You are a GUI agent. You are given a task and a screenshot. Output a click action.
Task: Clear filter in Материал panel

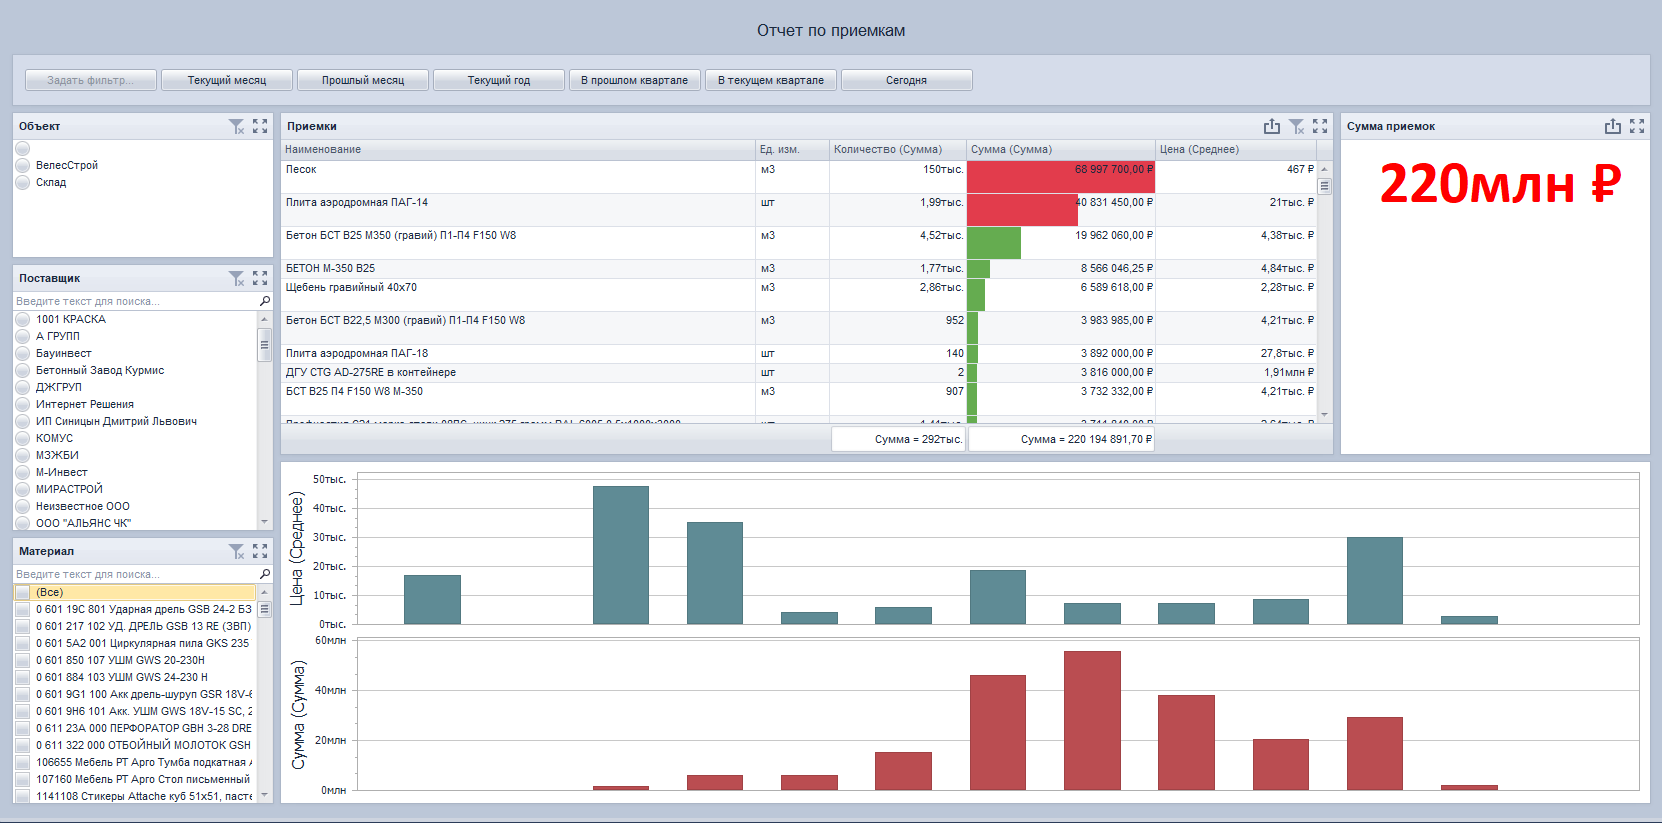click(x=236, y=551)
